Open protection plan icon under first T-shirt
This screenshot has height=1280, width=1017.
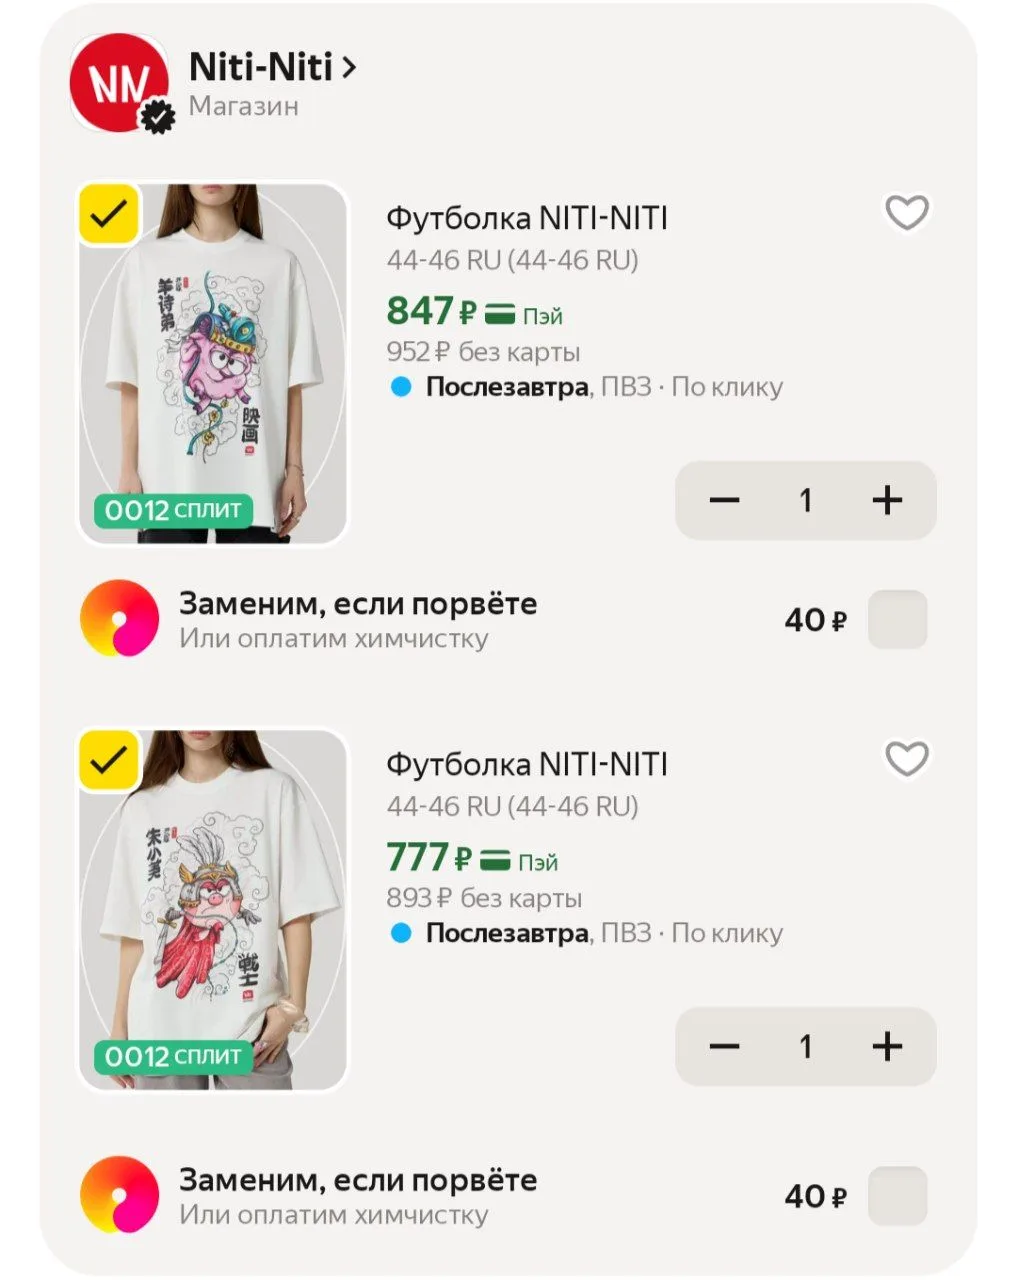point(119,618)
